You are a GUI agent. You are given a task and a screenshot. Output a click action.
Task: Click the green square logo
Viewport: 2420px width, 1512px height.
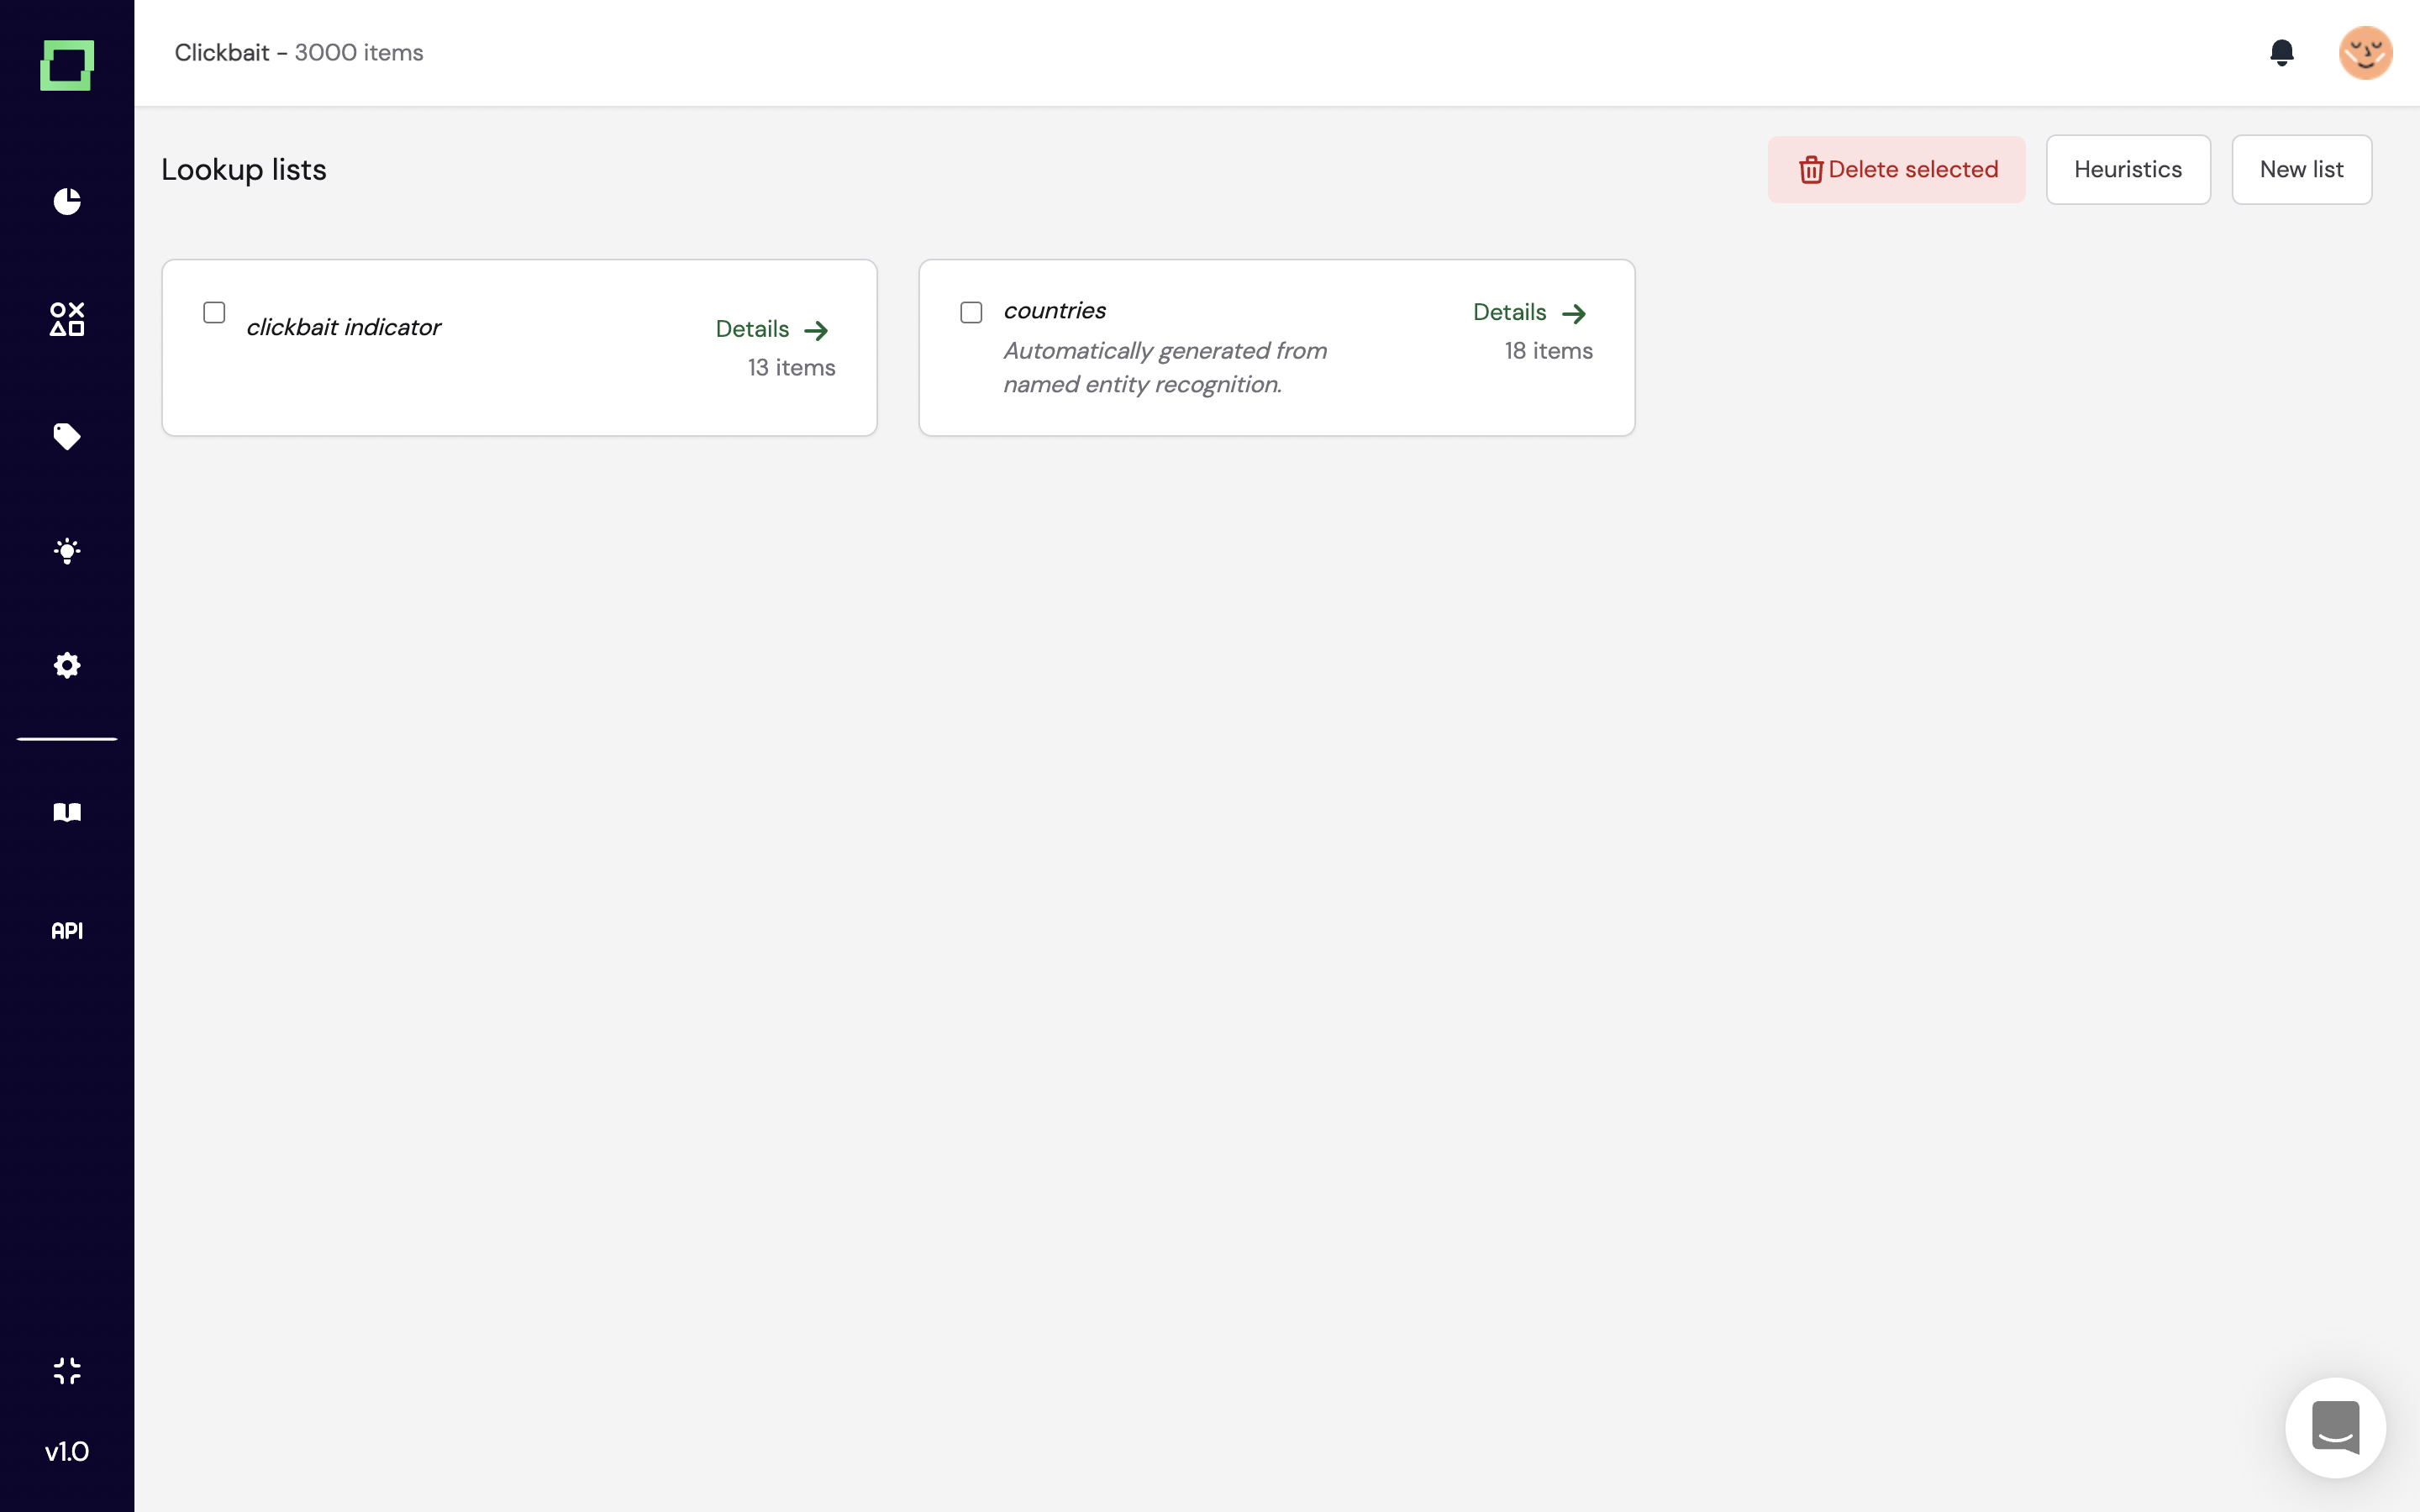click(67, 65)
